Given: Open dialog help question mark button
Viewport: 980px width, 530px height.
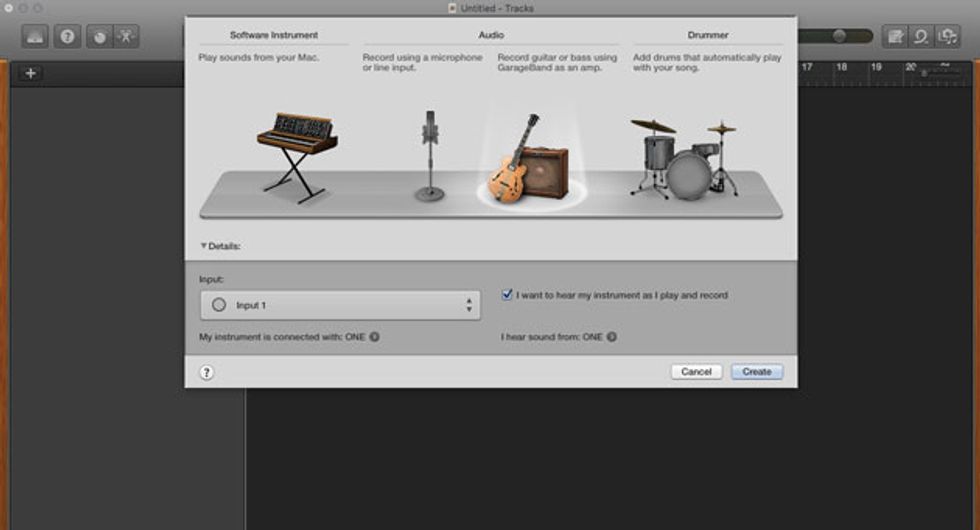Looking at the screenshot, I should tap(207, 372).
